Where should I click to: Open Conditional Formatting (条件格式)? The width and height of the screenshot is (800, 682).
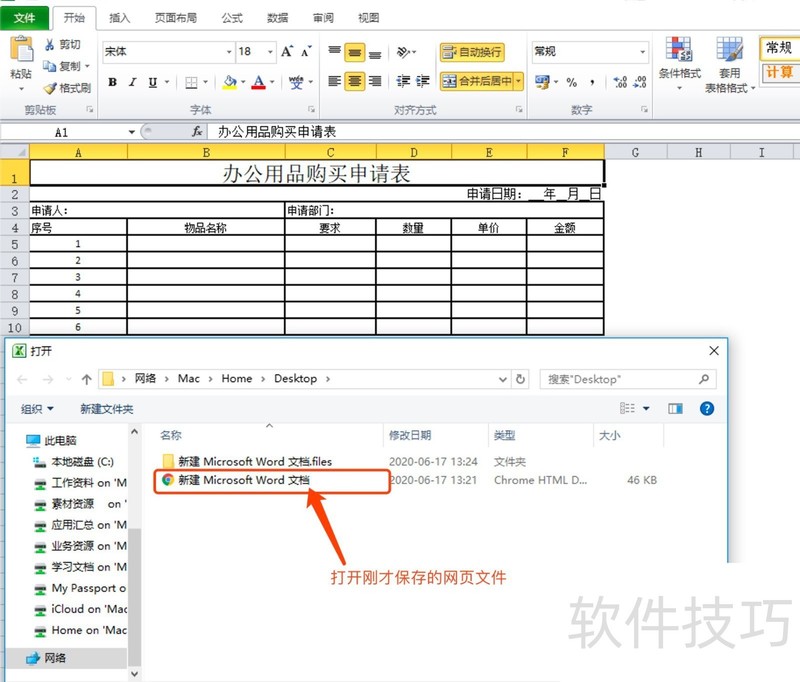680,64
